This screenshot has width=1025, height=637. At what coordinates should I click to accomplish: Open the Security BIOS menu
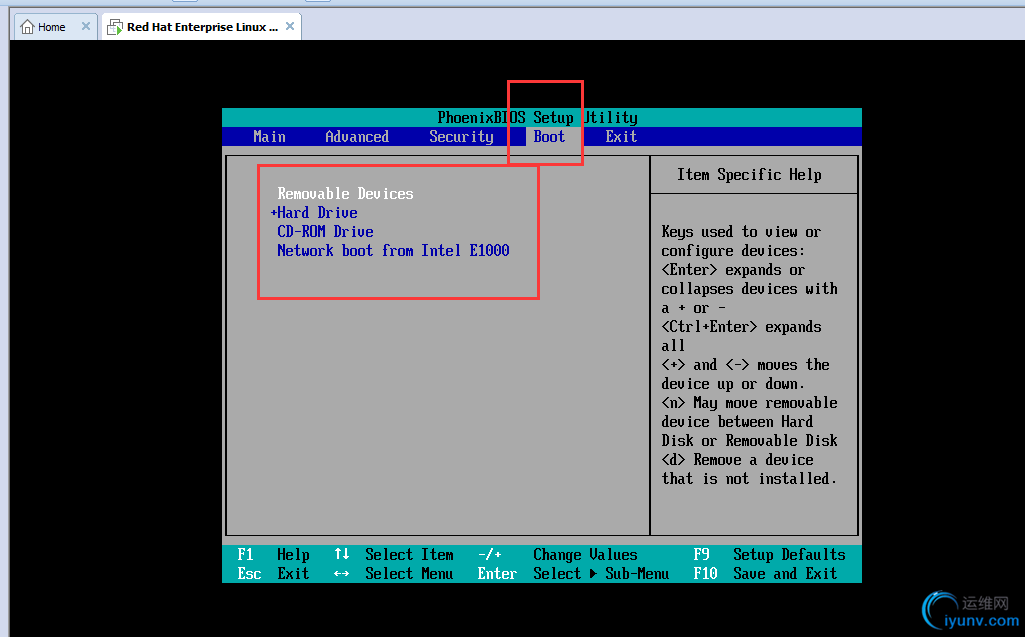pyautogui.click(x=461, y=137)
